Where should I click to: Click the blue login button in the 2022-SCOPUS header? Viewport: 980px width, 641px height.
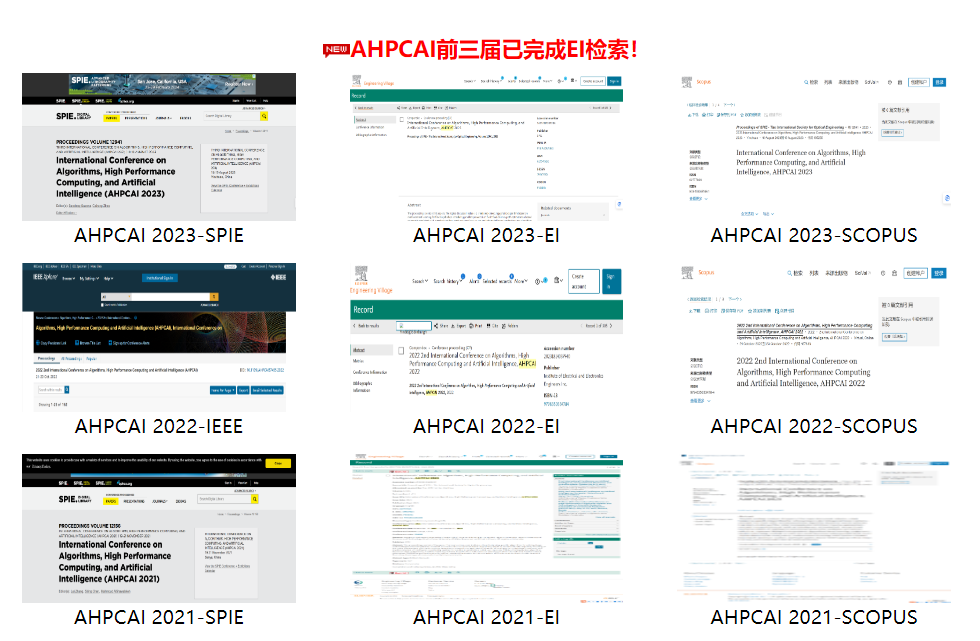(939, 273)
